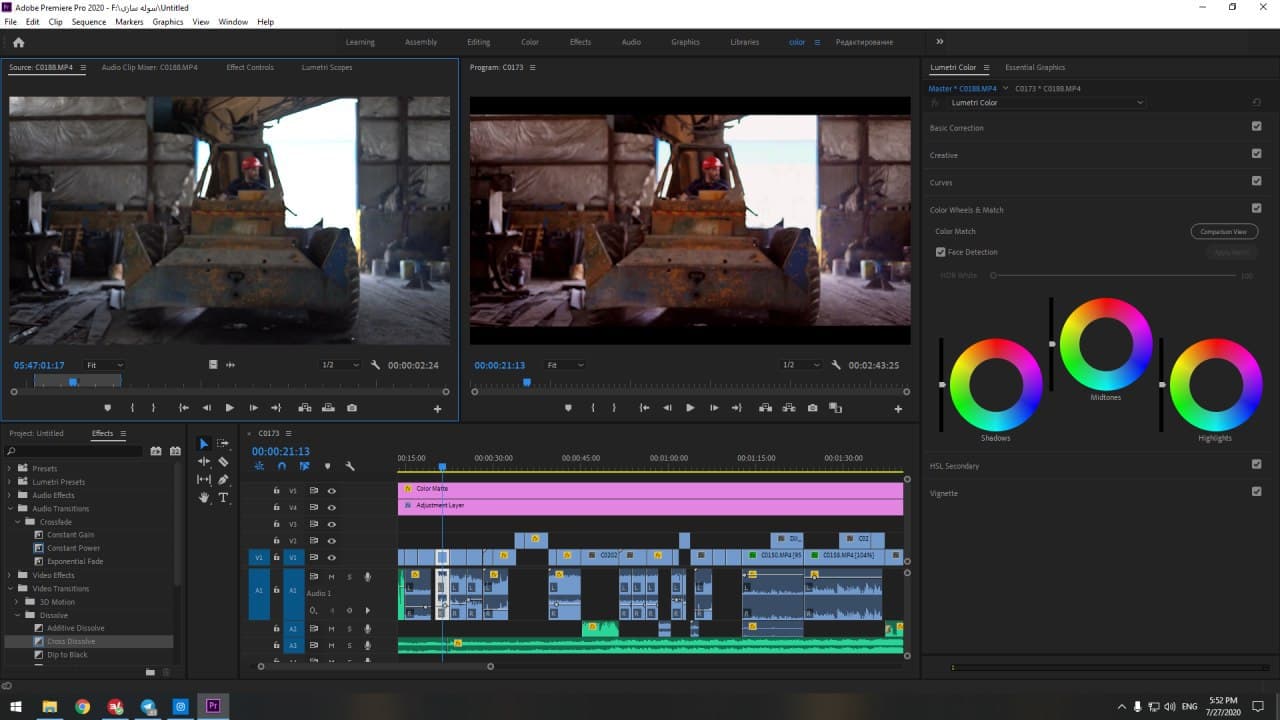The height and width of the screenshot is (720, 1280).
Task: Expand the Presets folder
Action: pos(10,468)
